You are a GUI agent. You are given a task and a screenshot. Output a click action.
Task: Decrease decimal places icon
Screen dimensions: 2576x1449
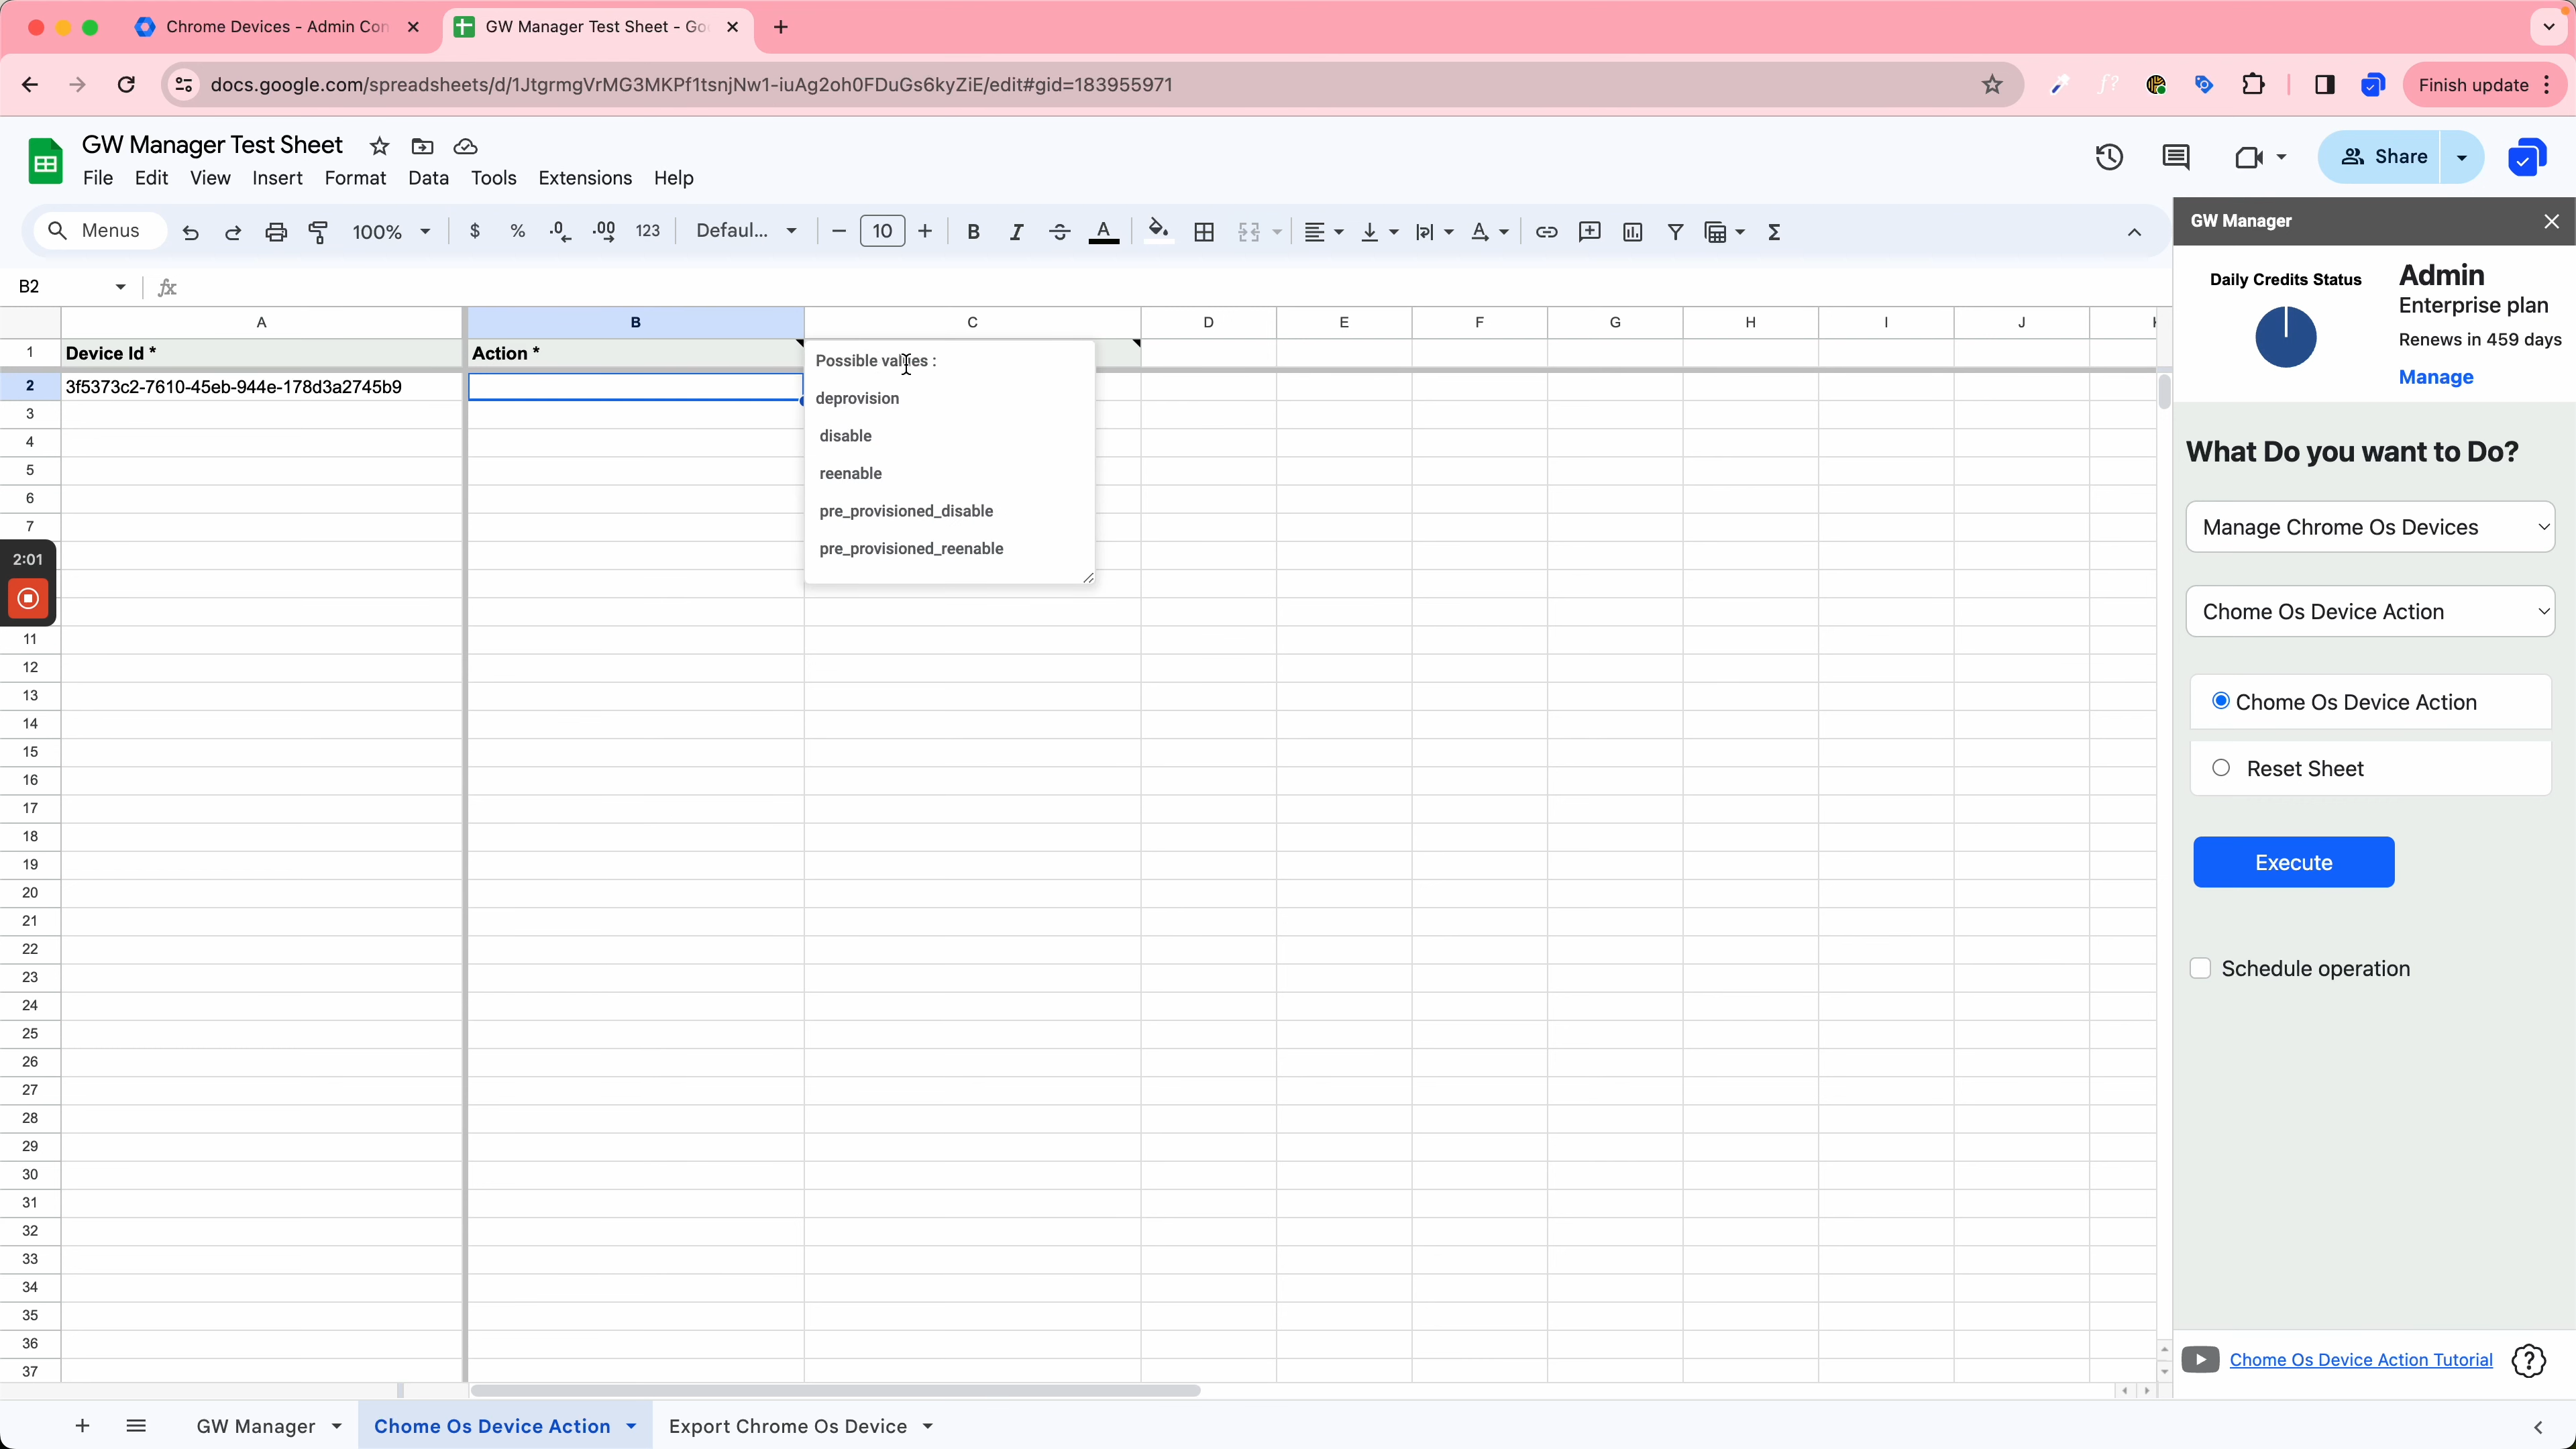pyautogui.click(x=560, y=231)
